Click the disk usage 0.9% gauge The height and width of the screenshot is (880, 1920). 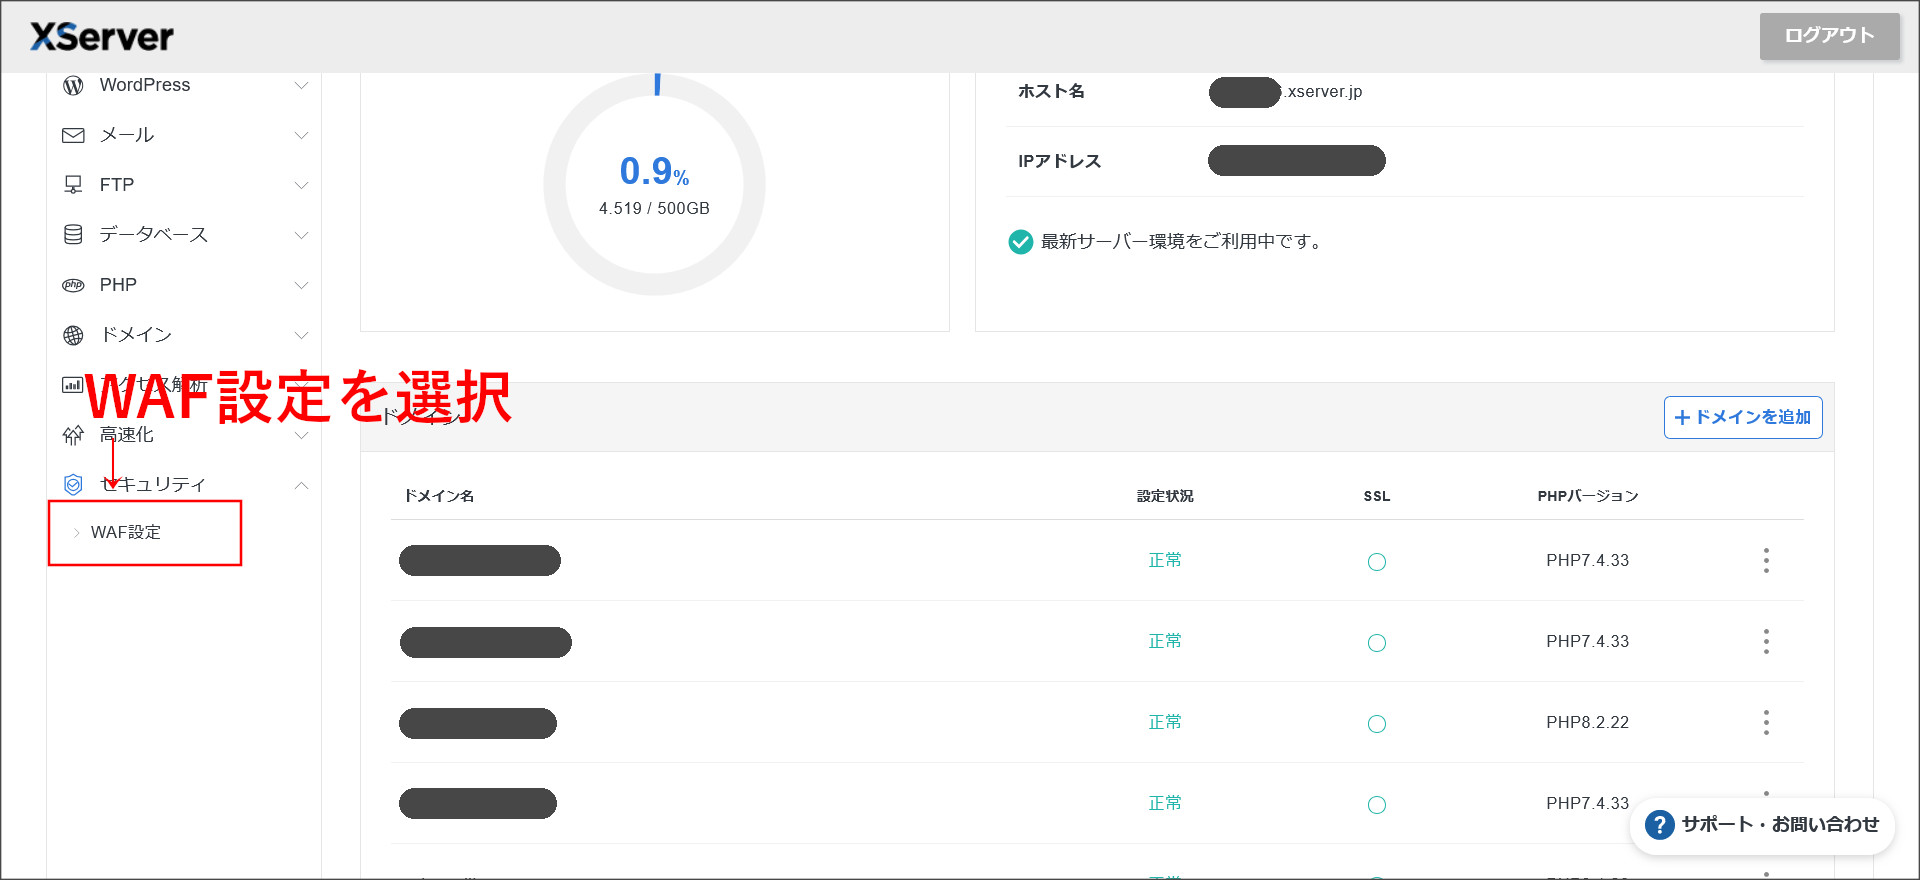[654, 185]
